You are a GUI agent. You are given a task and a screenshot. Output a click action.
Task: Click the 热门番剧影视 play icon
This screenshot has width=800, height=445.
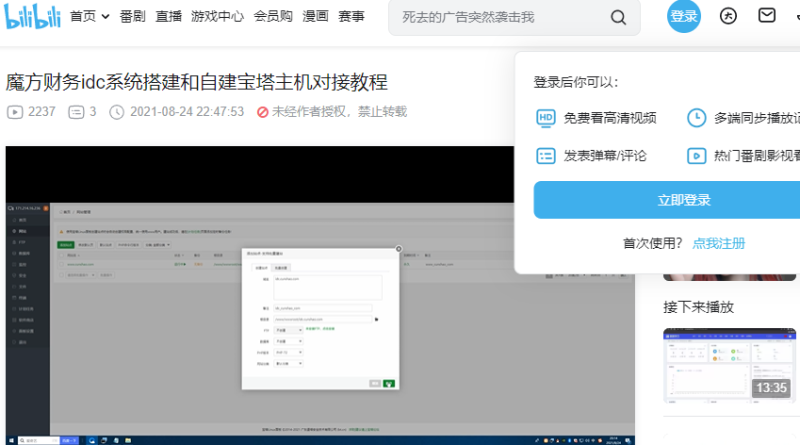point(696,155)
